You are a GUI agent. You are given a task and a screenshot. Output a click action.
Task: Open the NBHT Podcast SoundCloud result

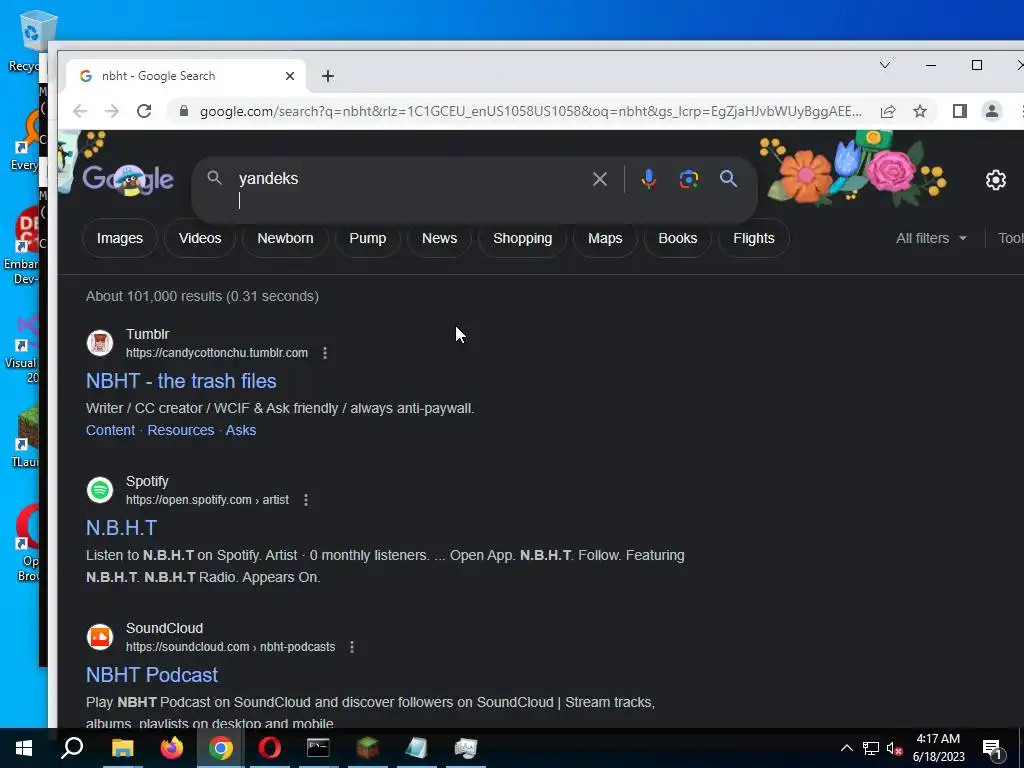tap(152, 675)
